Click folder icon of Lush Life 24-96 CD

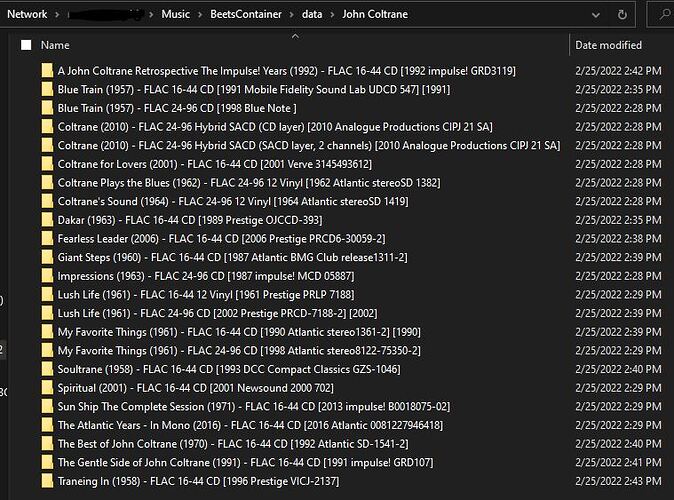click(47, 313)
